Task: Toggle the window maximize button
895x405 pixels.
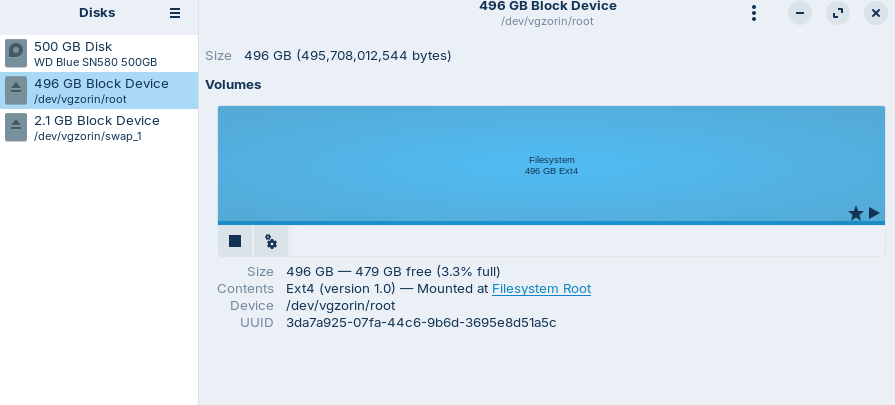Action: point(837,13)
